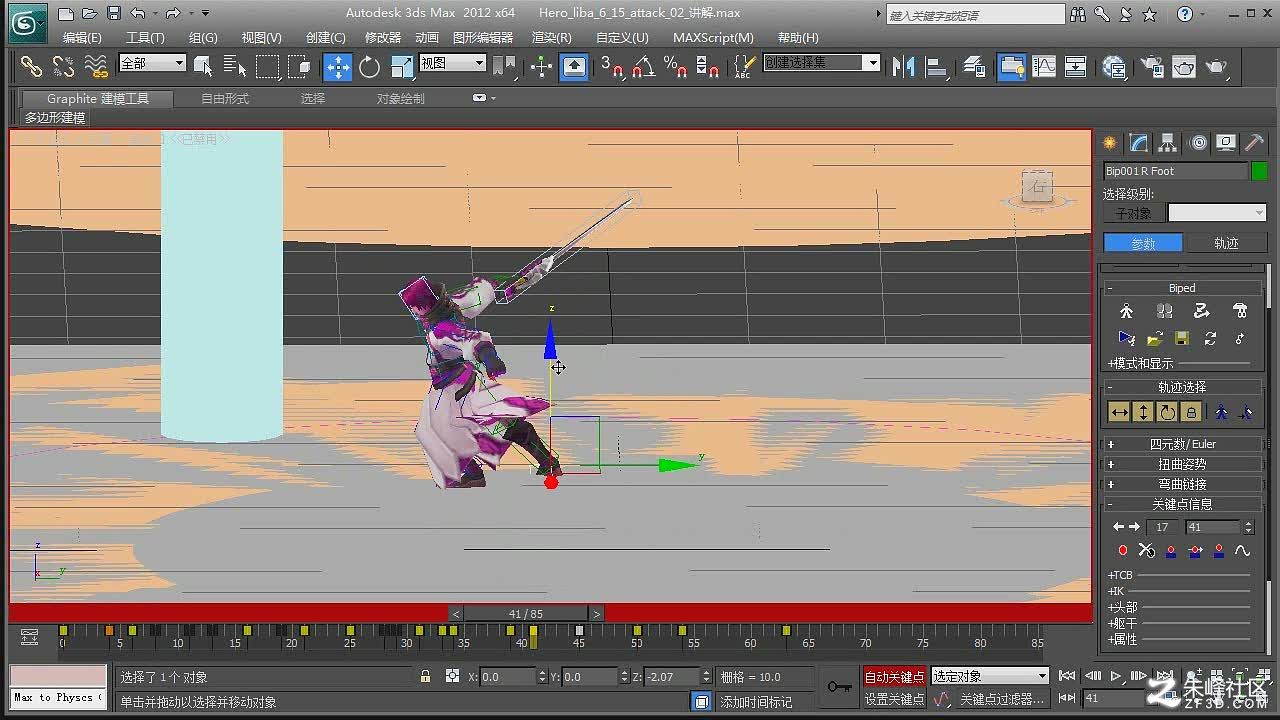Open the Create command panel tab
Viewport: 1280px width, 720px height.
[1109, 143]
